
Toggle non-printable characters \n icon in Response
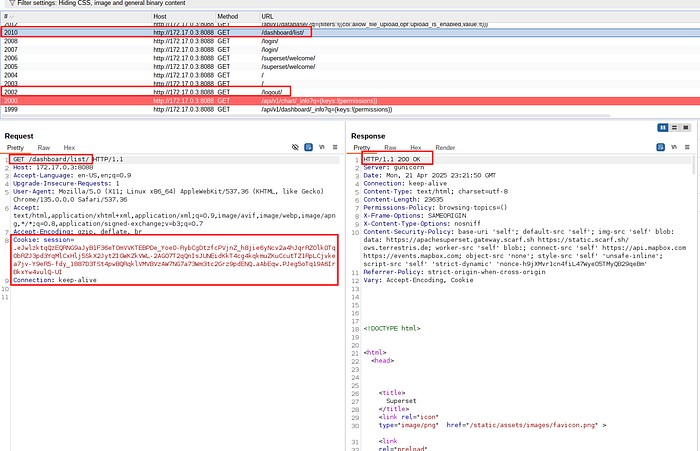pyautogui.click(x=674, y=147)
